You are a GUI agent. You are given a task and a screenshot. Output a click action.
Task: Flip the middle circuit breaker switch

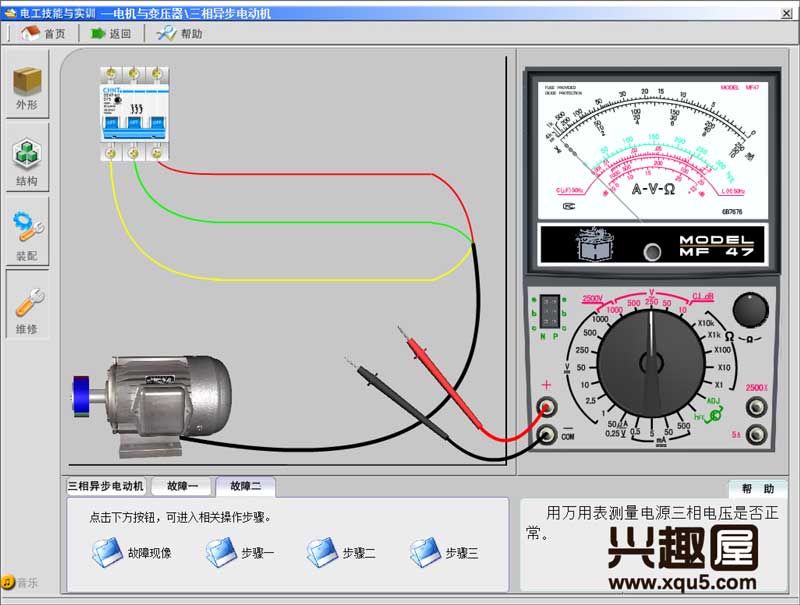pos(134,122)
